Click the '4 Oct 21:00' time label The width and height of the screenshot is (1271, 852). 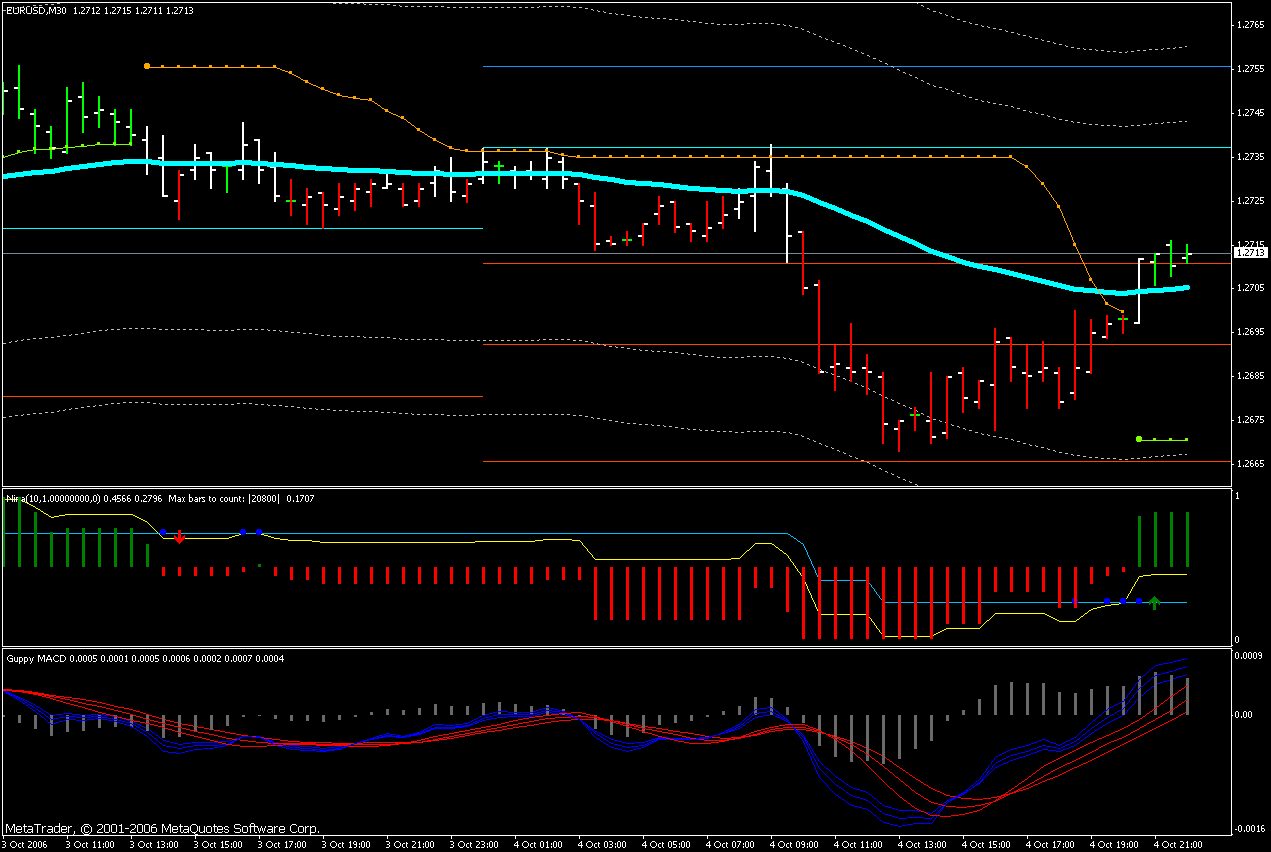(1178, 845)
